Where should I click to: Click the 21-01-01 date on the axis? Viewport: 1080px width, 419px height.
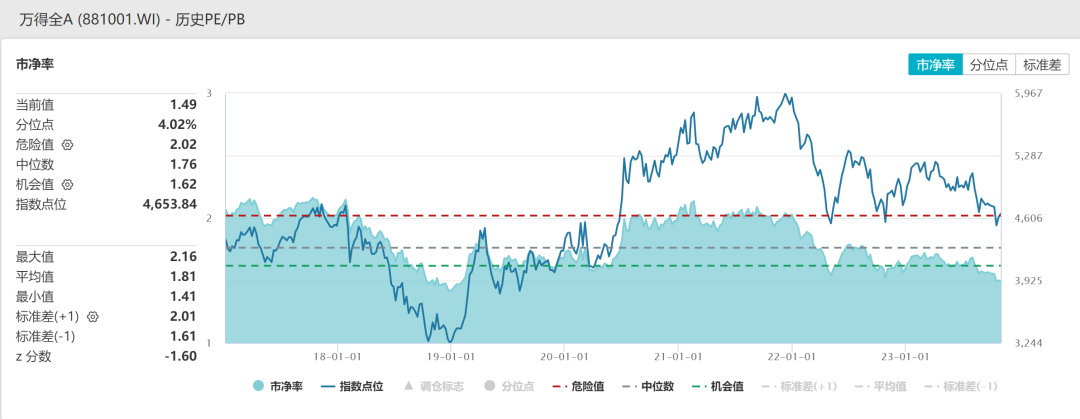(677, 355)
